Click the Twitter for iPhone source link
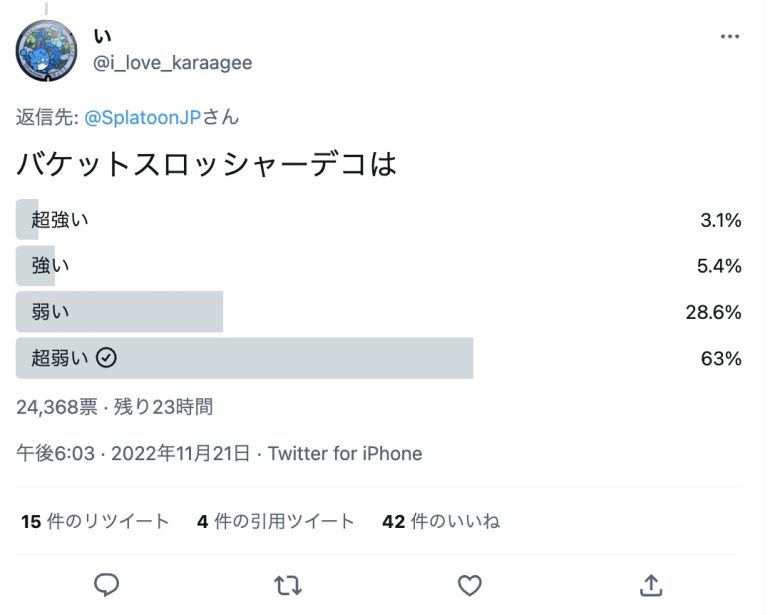 tap(345, 454)
